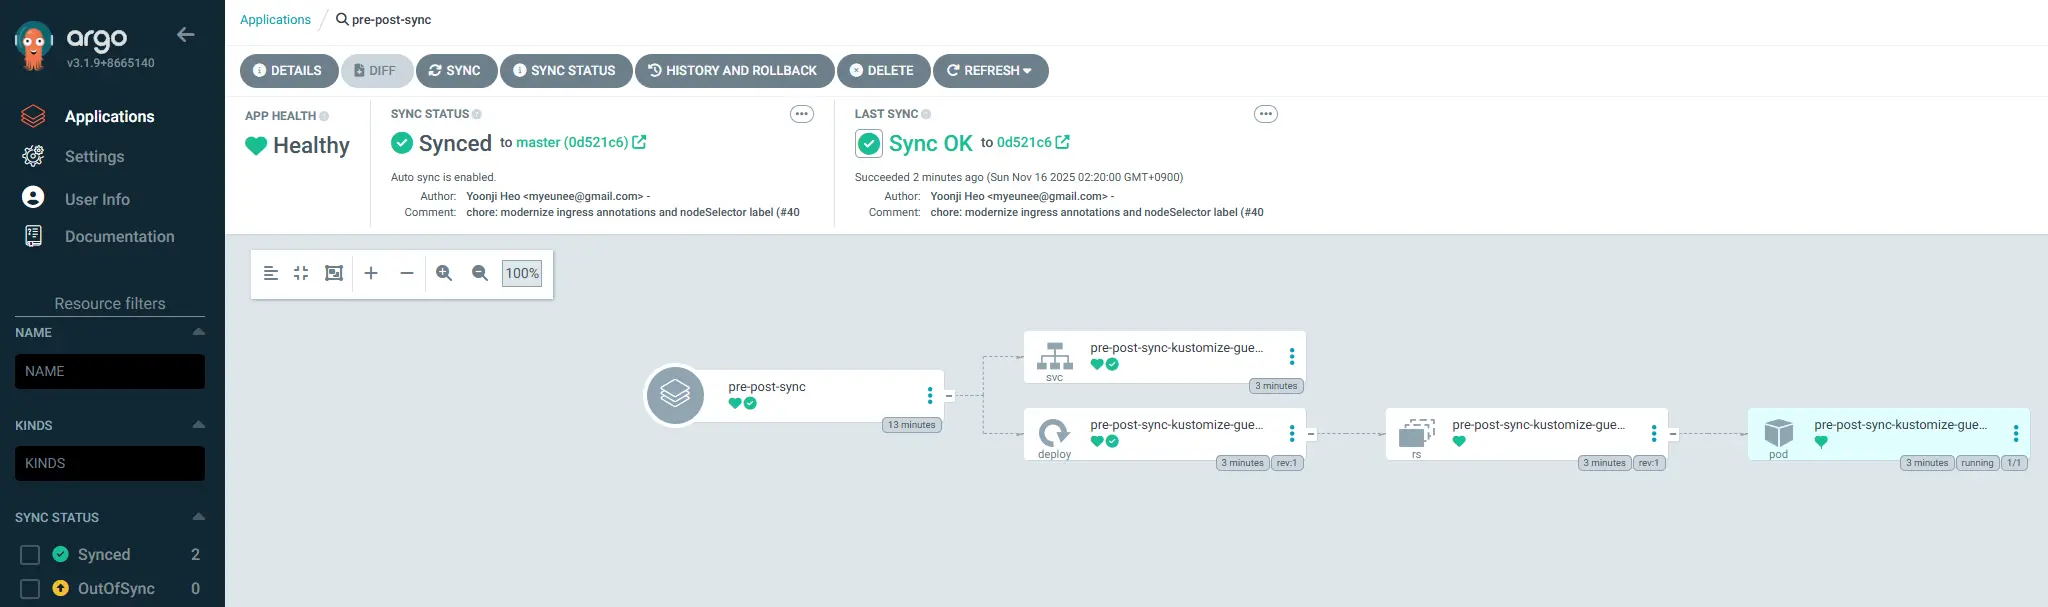Open more options in Sync Status panel
The height and width of the screenshot is (607, 2048).
click(802, 114)
